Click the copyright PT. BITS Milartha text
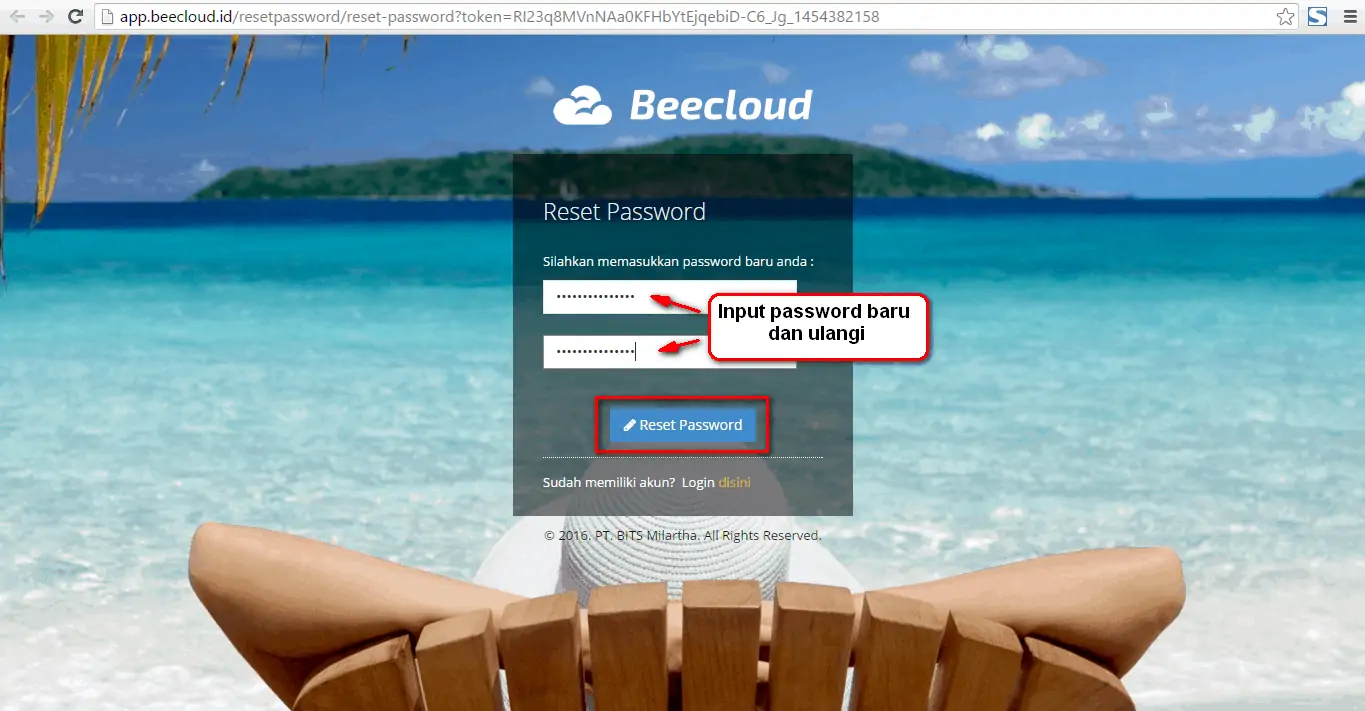Image resolution: width=1365 pixels, height=711 pixels. tap(683, 535)
